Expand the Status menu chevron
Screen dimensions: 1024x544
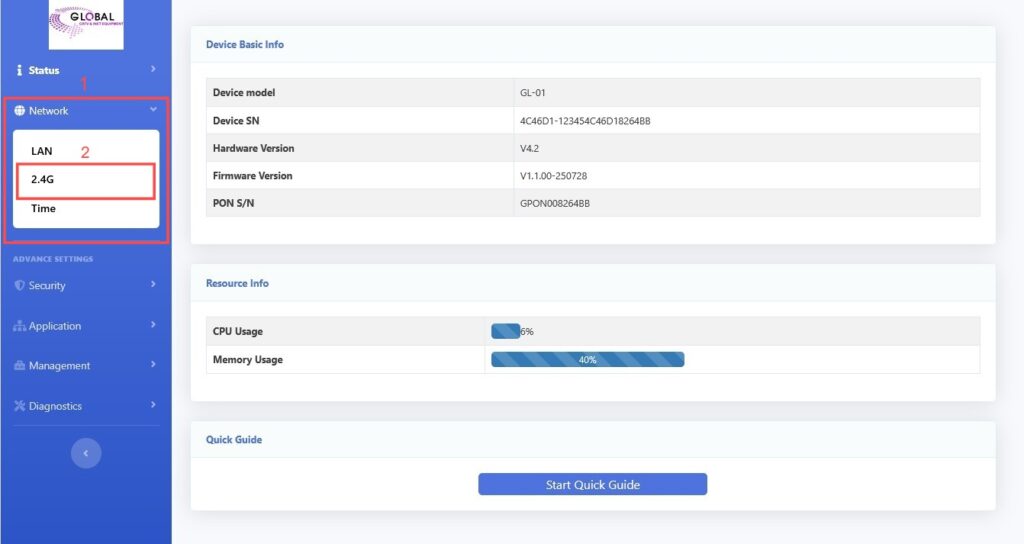coord(153,69)
